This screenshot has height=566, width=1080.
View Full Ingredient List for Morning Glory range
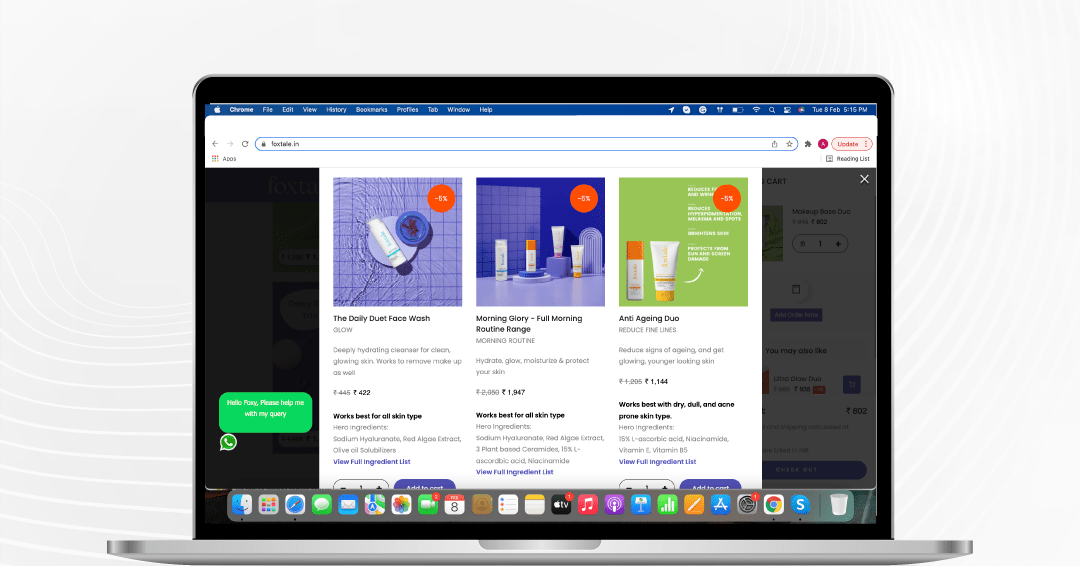(x=515, y=472)
